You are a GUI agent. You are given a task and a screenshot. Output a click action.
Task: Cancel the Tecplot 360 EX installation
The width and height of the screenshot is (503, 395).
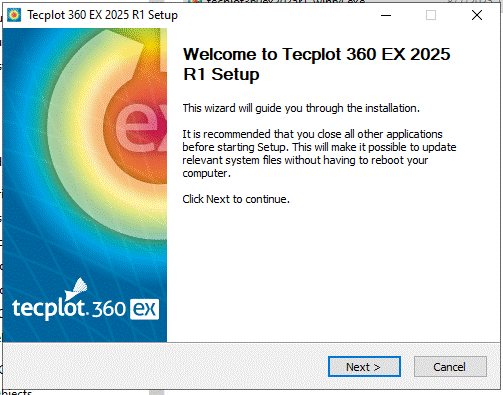click(x=450, y=367)
